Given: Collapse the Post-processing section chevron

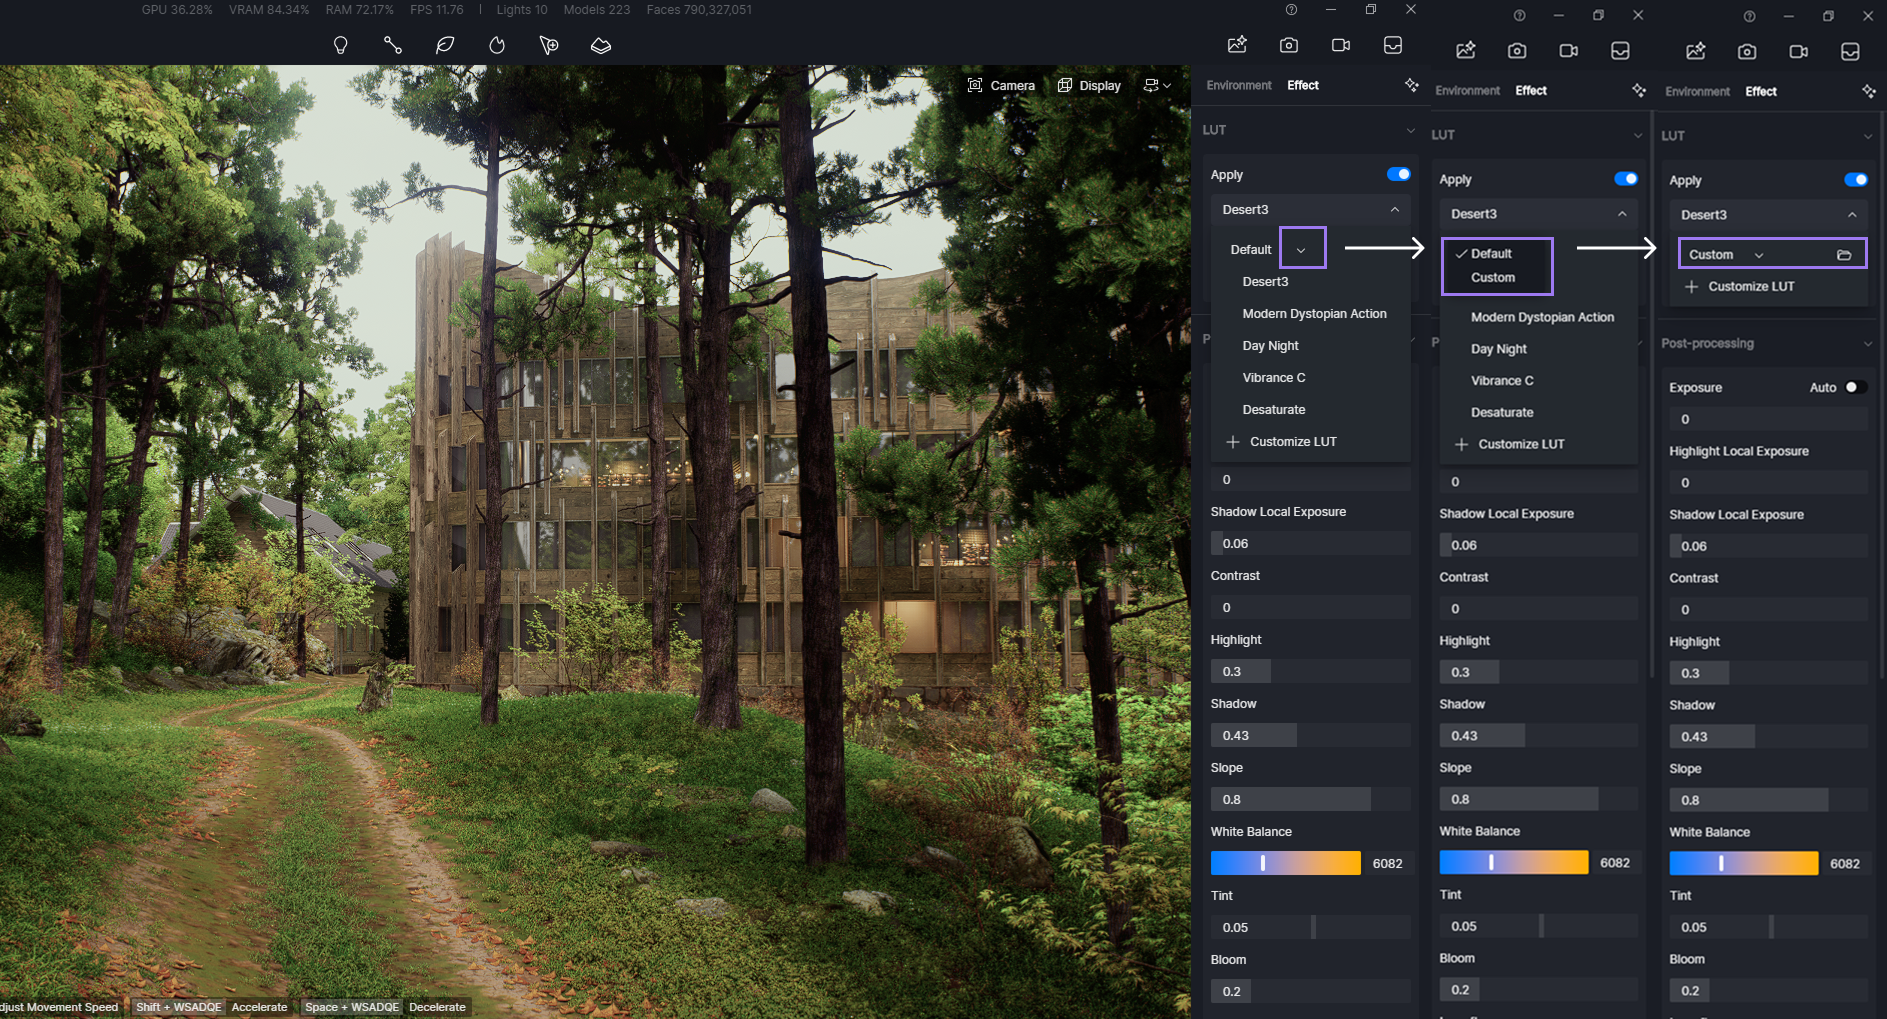Looking at the screenshot, I should (x=1868, y=344).
